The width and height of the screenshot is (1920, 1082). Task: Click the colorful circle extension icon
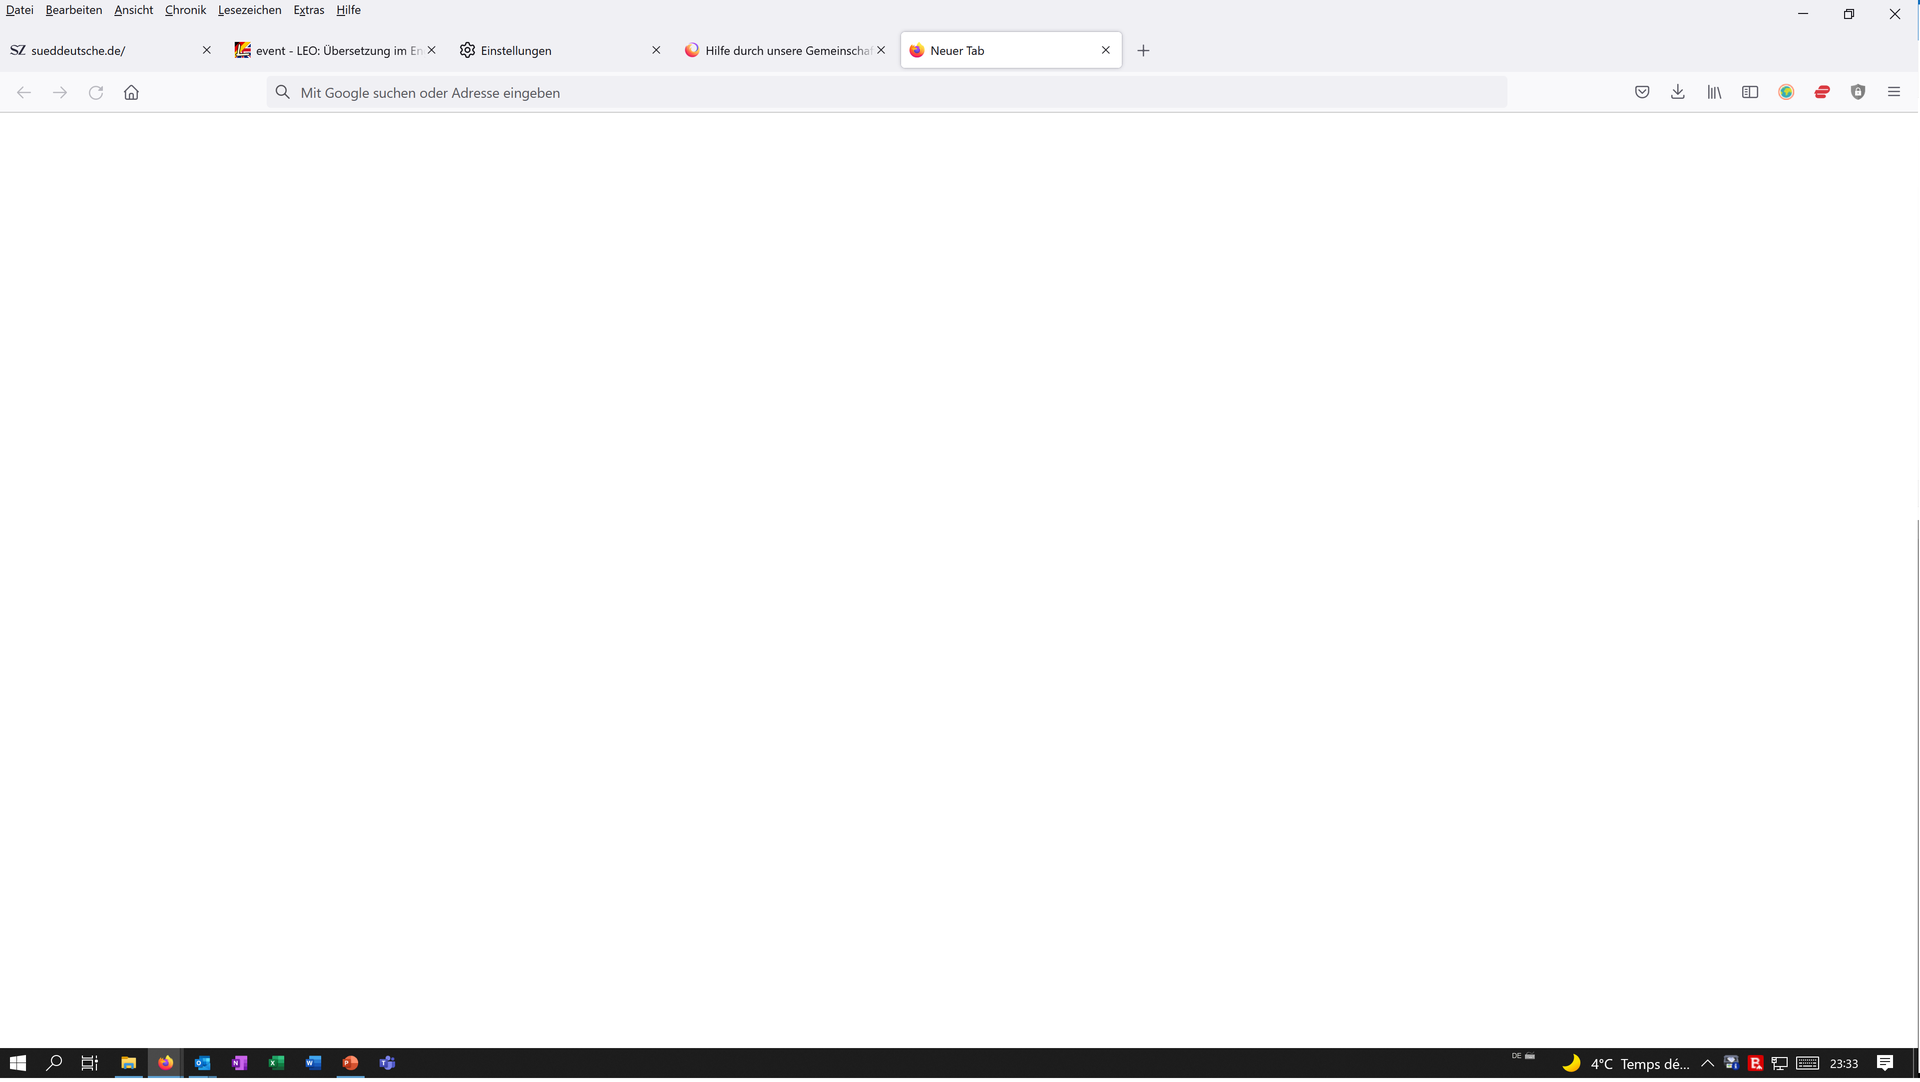click(x=1786, y=92)
